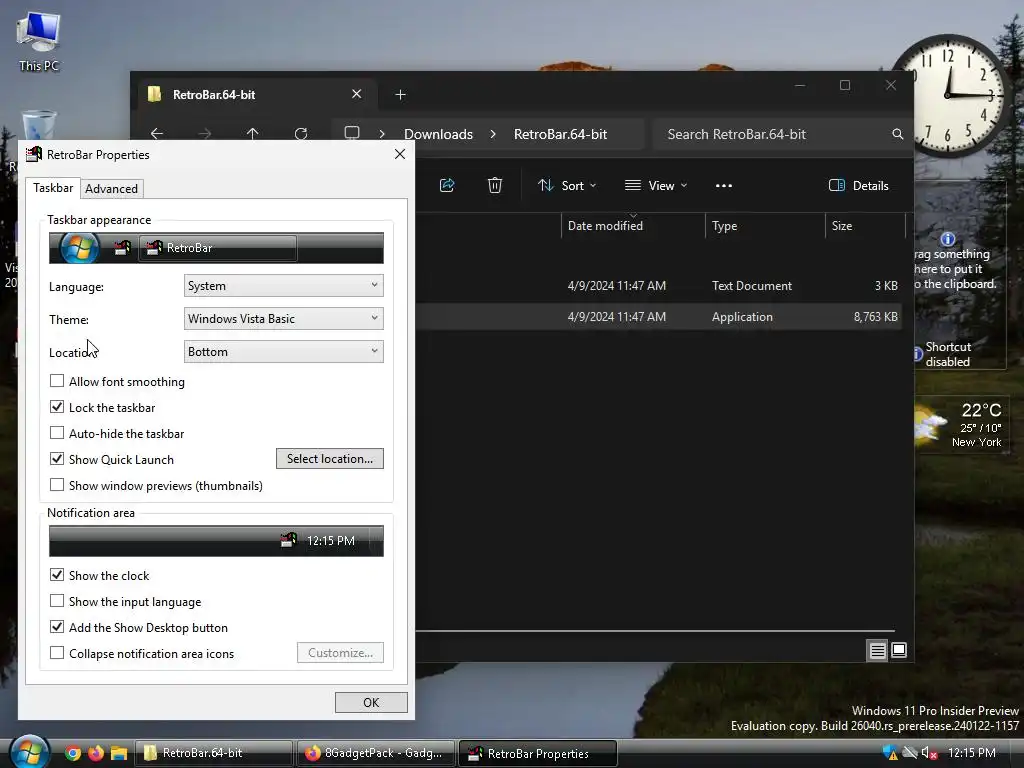Image resolution: width=1024 pixels, height=768 pixels.
Task: Sort by Date modified column header
Action: 633,226
